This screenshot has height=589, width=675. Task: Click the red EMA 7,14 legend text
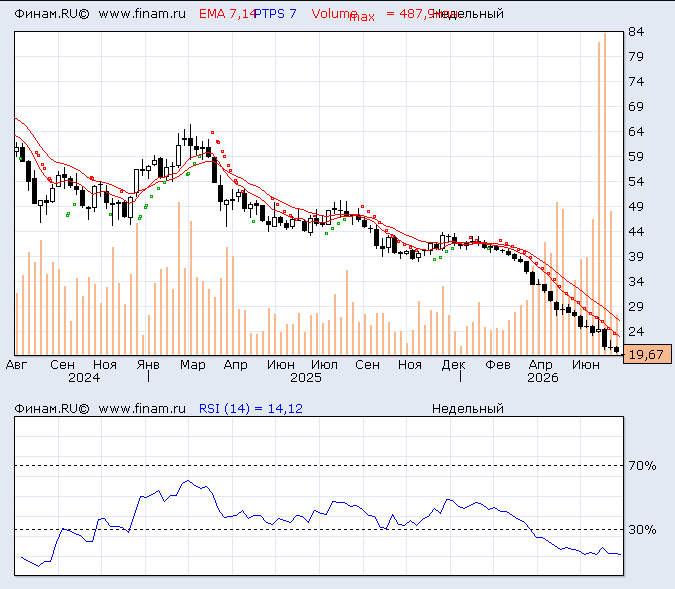coord(227,13)
